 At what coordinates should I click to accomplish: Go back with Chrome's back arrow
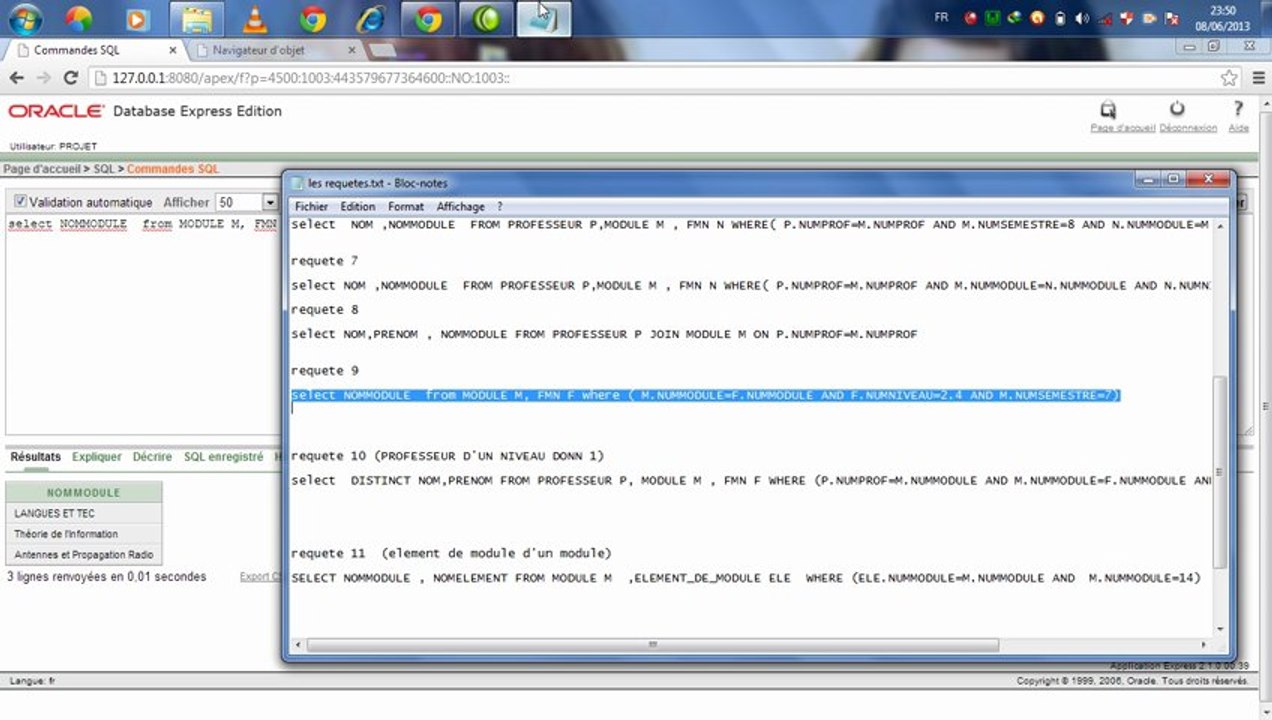(17, 78)
